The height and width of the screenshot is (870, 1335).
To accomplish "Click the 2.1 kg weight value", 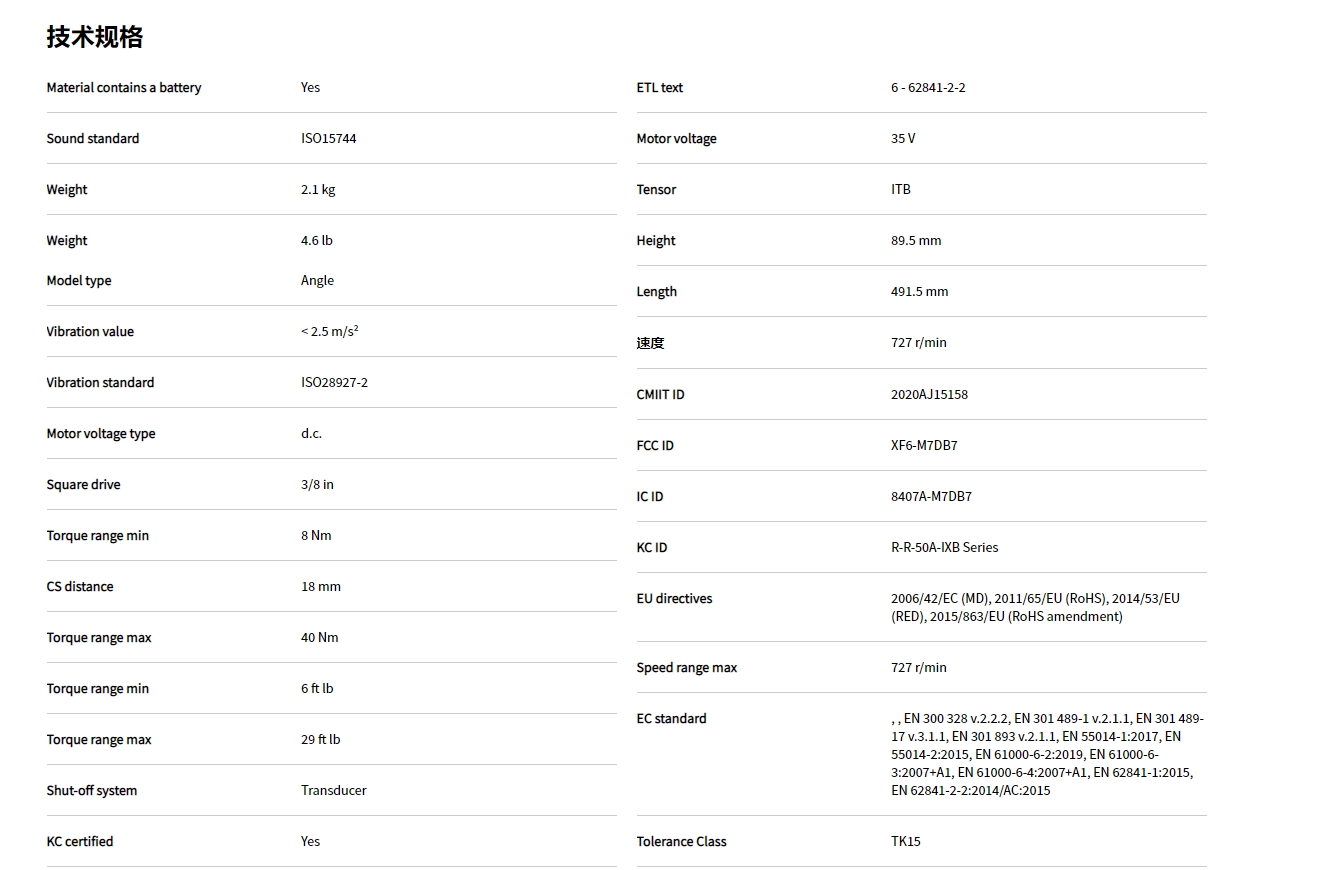I will pos(318,190).
